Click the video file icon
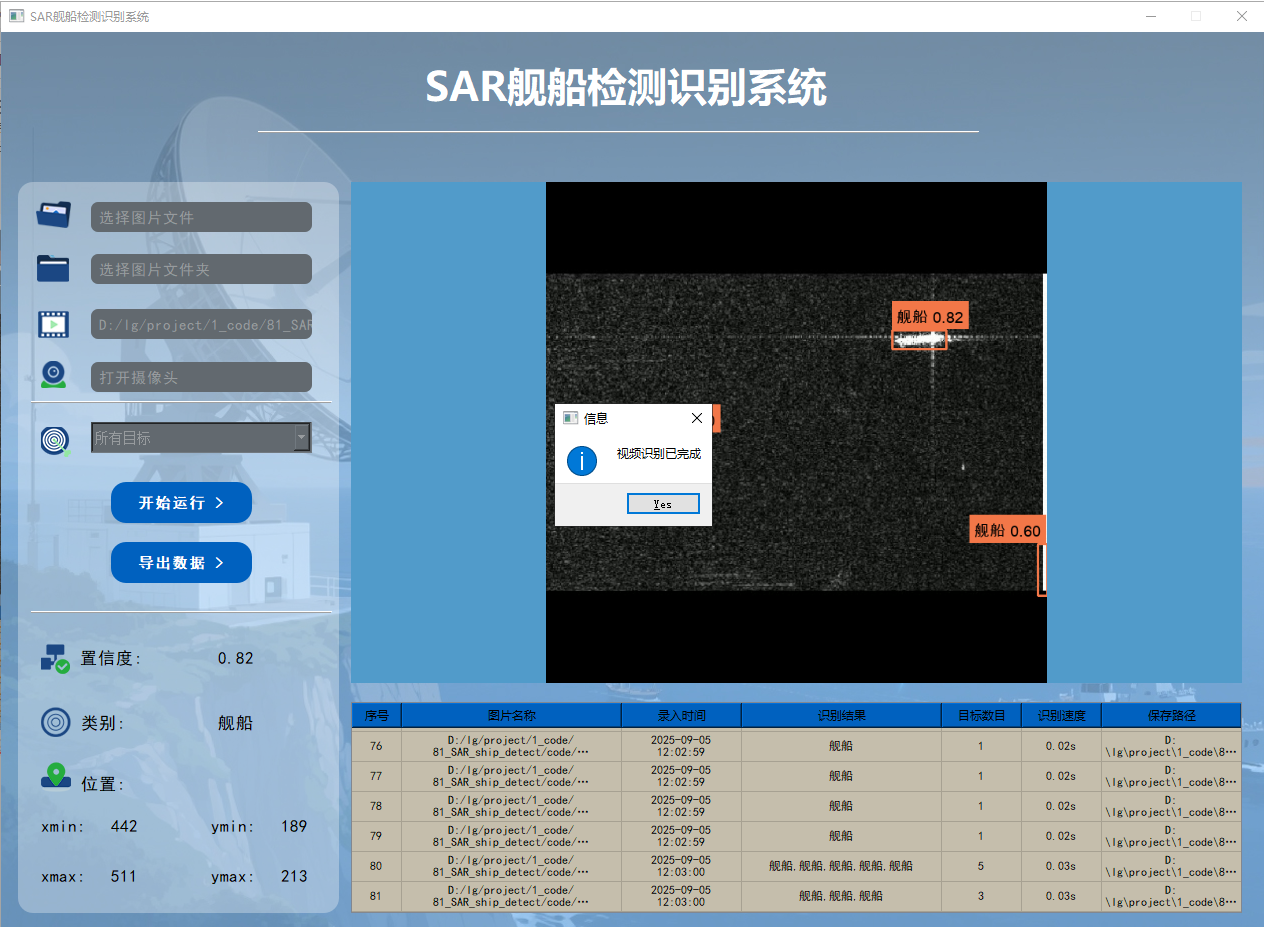The width and height of the screenshot is (1264, 927). [x=54, y=324]
